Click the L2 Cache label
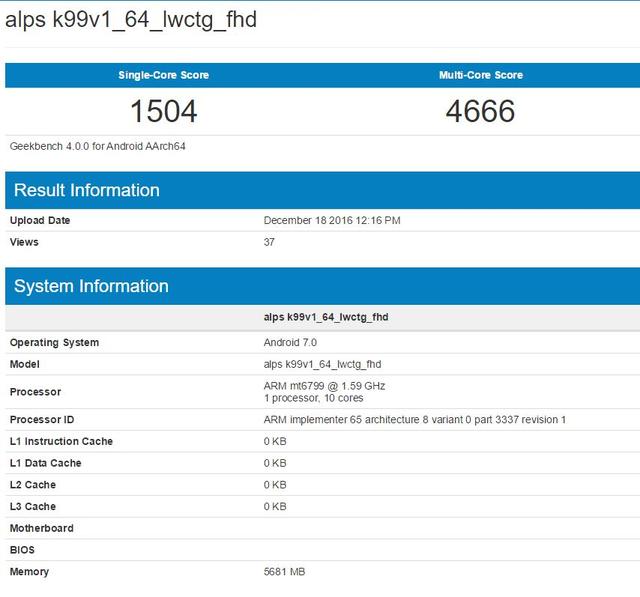Screen dimensions: 640x597 (33, 484)
